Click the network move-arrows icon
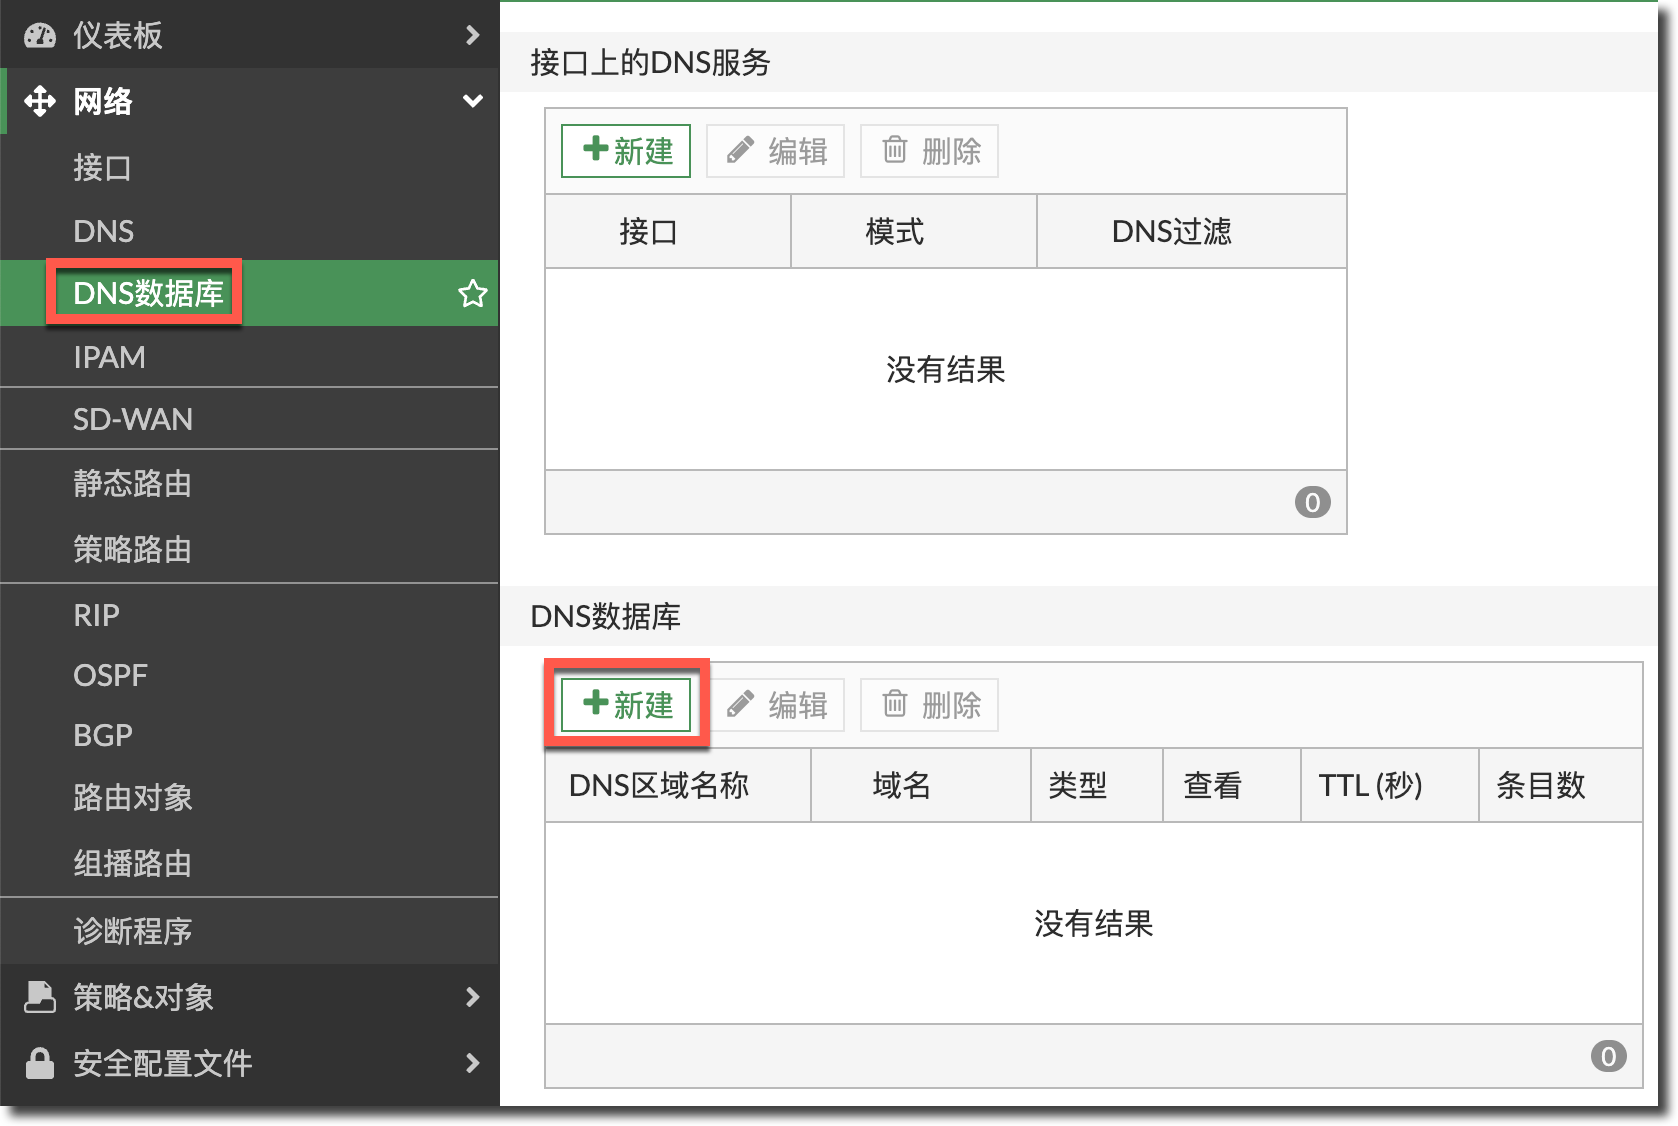The image size is (1678, 1126). click(x=40, y=101)
